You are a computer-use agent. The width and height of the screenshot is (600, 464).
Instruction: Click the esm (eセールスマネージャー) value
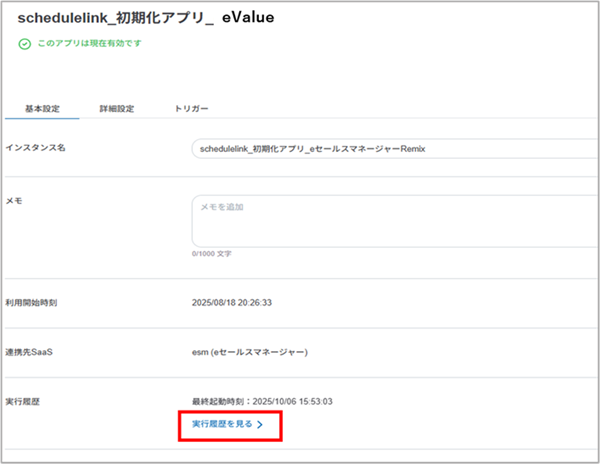coord(250,352)
